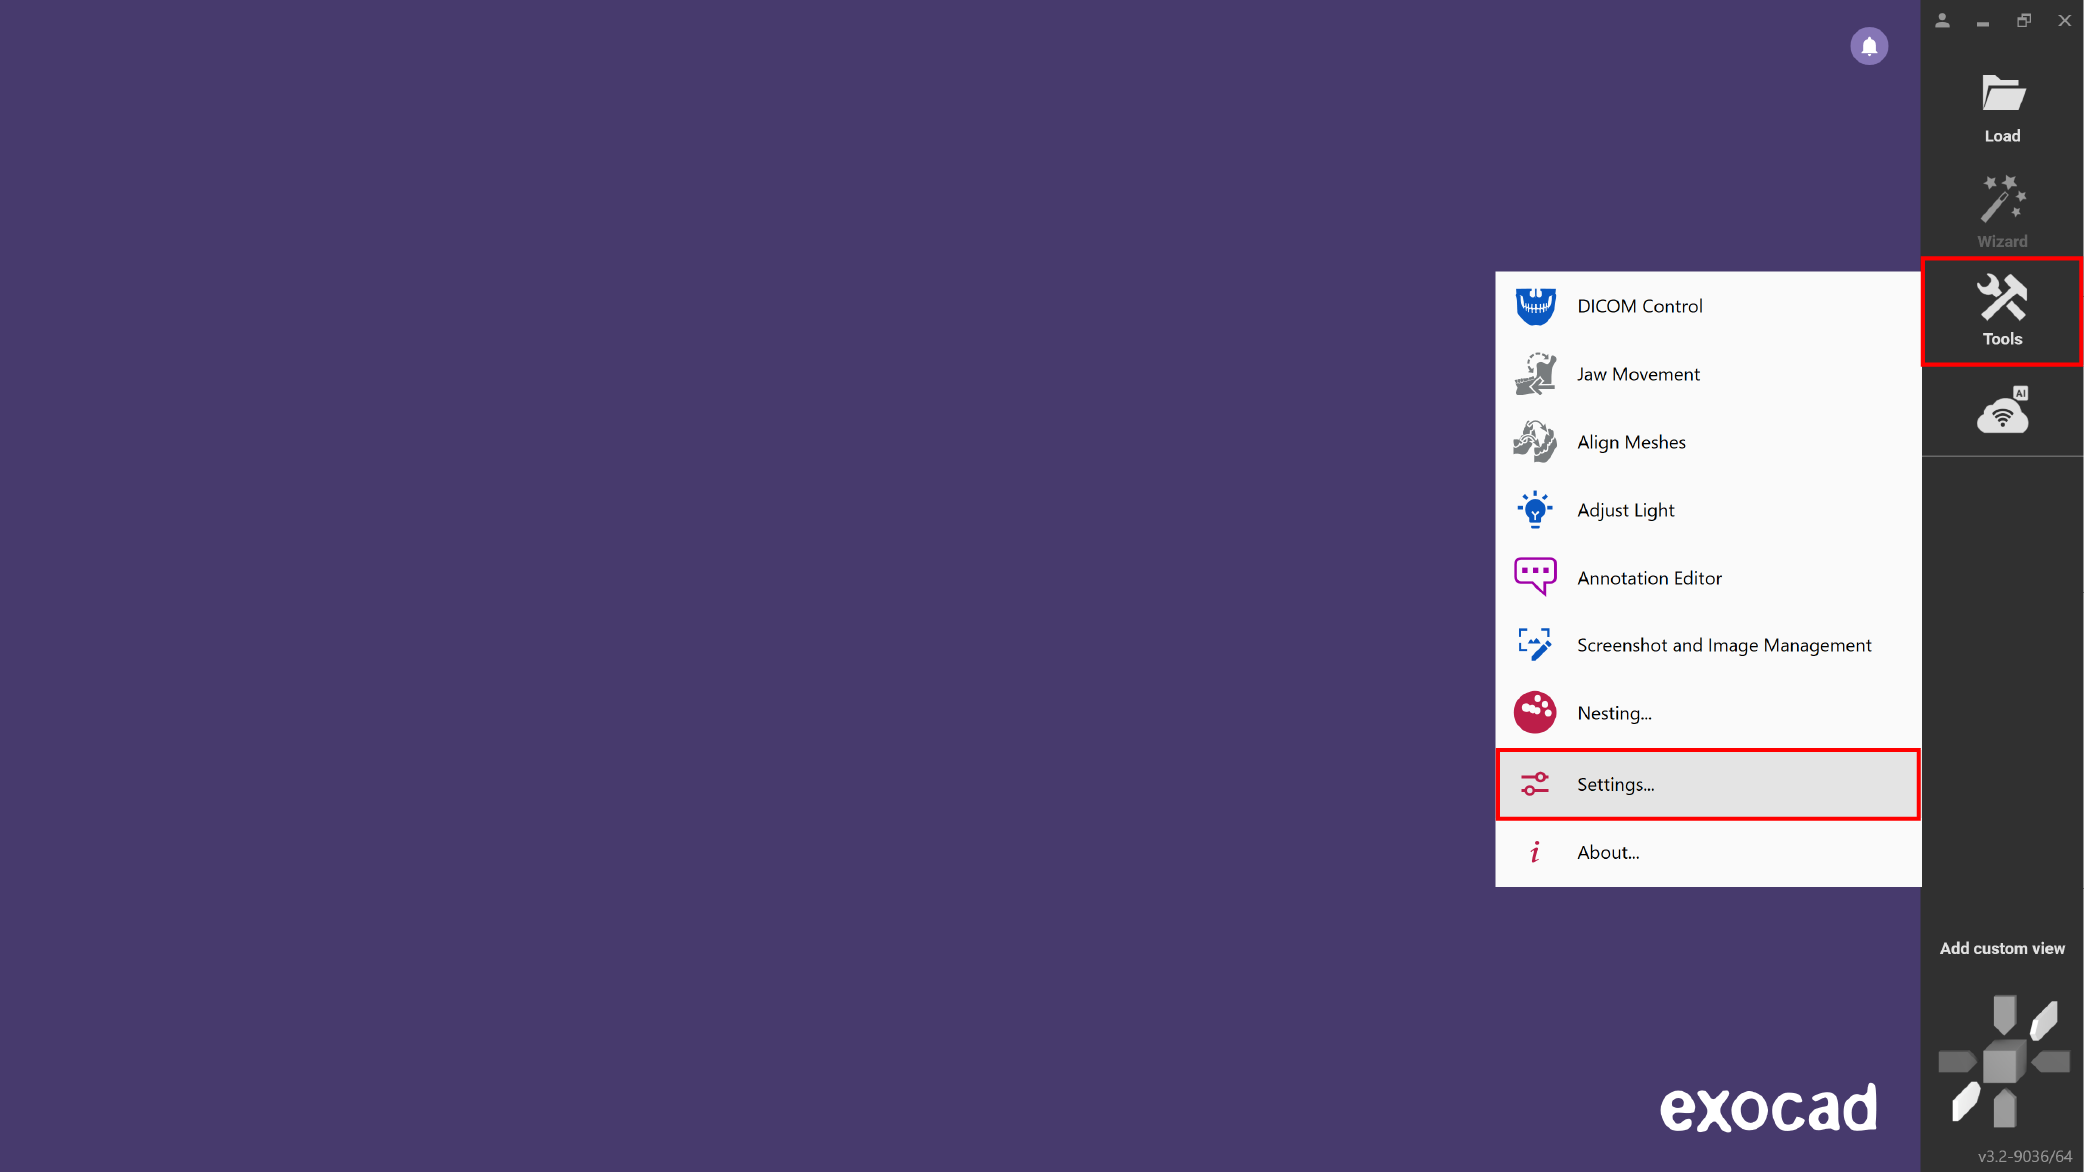Screen dimensions: 2084x1172
Task: Select the left view arrow on the view cube
Action: pos(1957,1061)
